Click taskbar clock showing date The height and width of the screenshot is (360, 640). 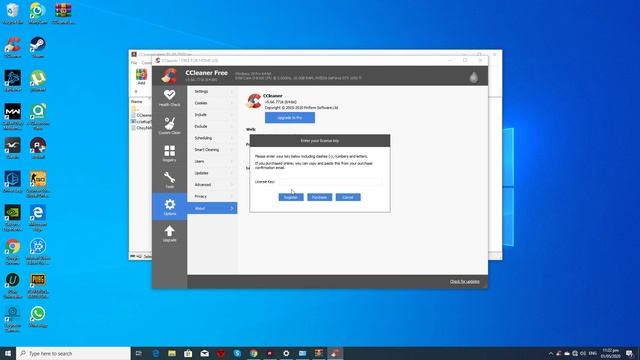611,353
